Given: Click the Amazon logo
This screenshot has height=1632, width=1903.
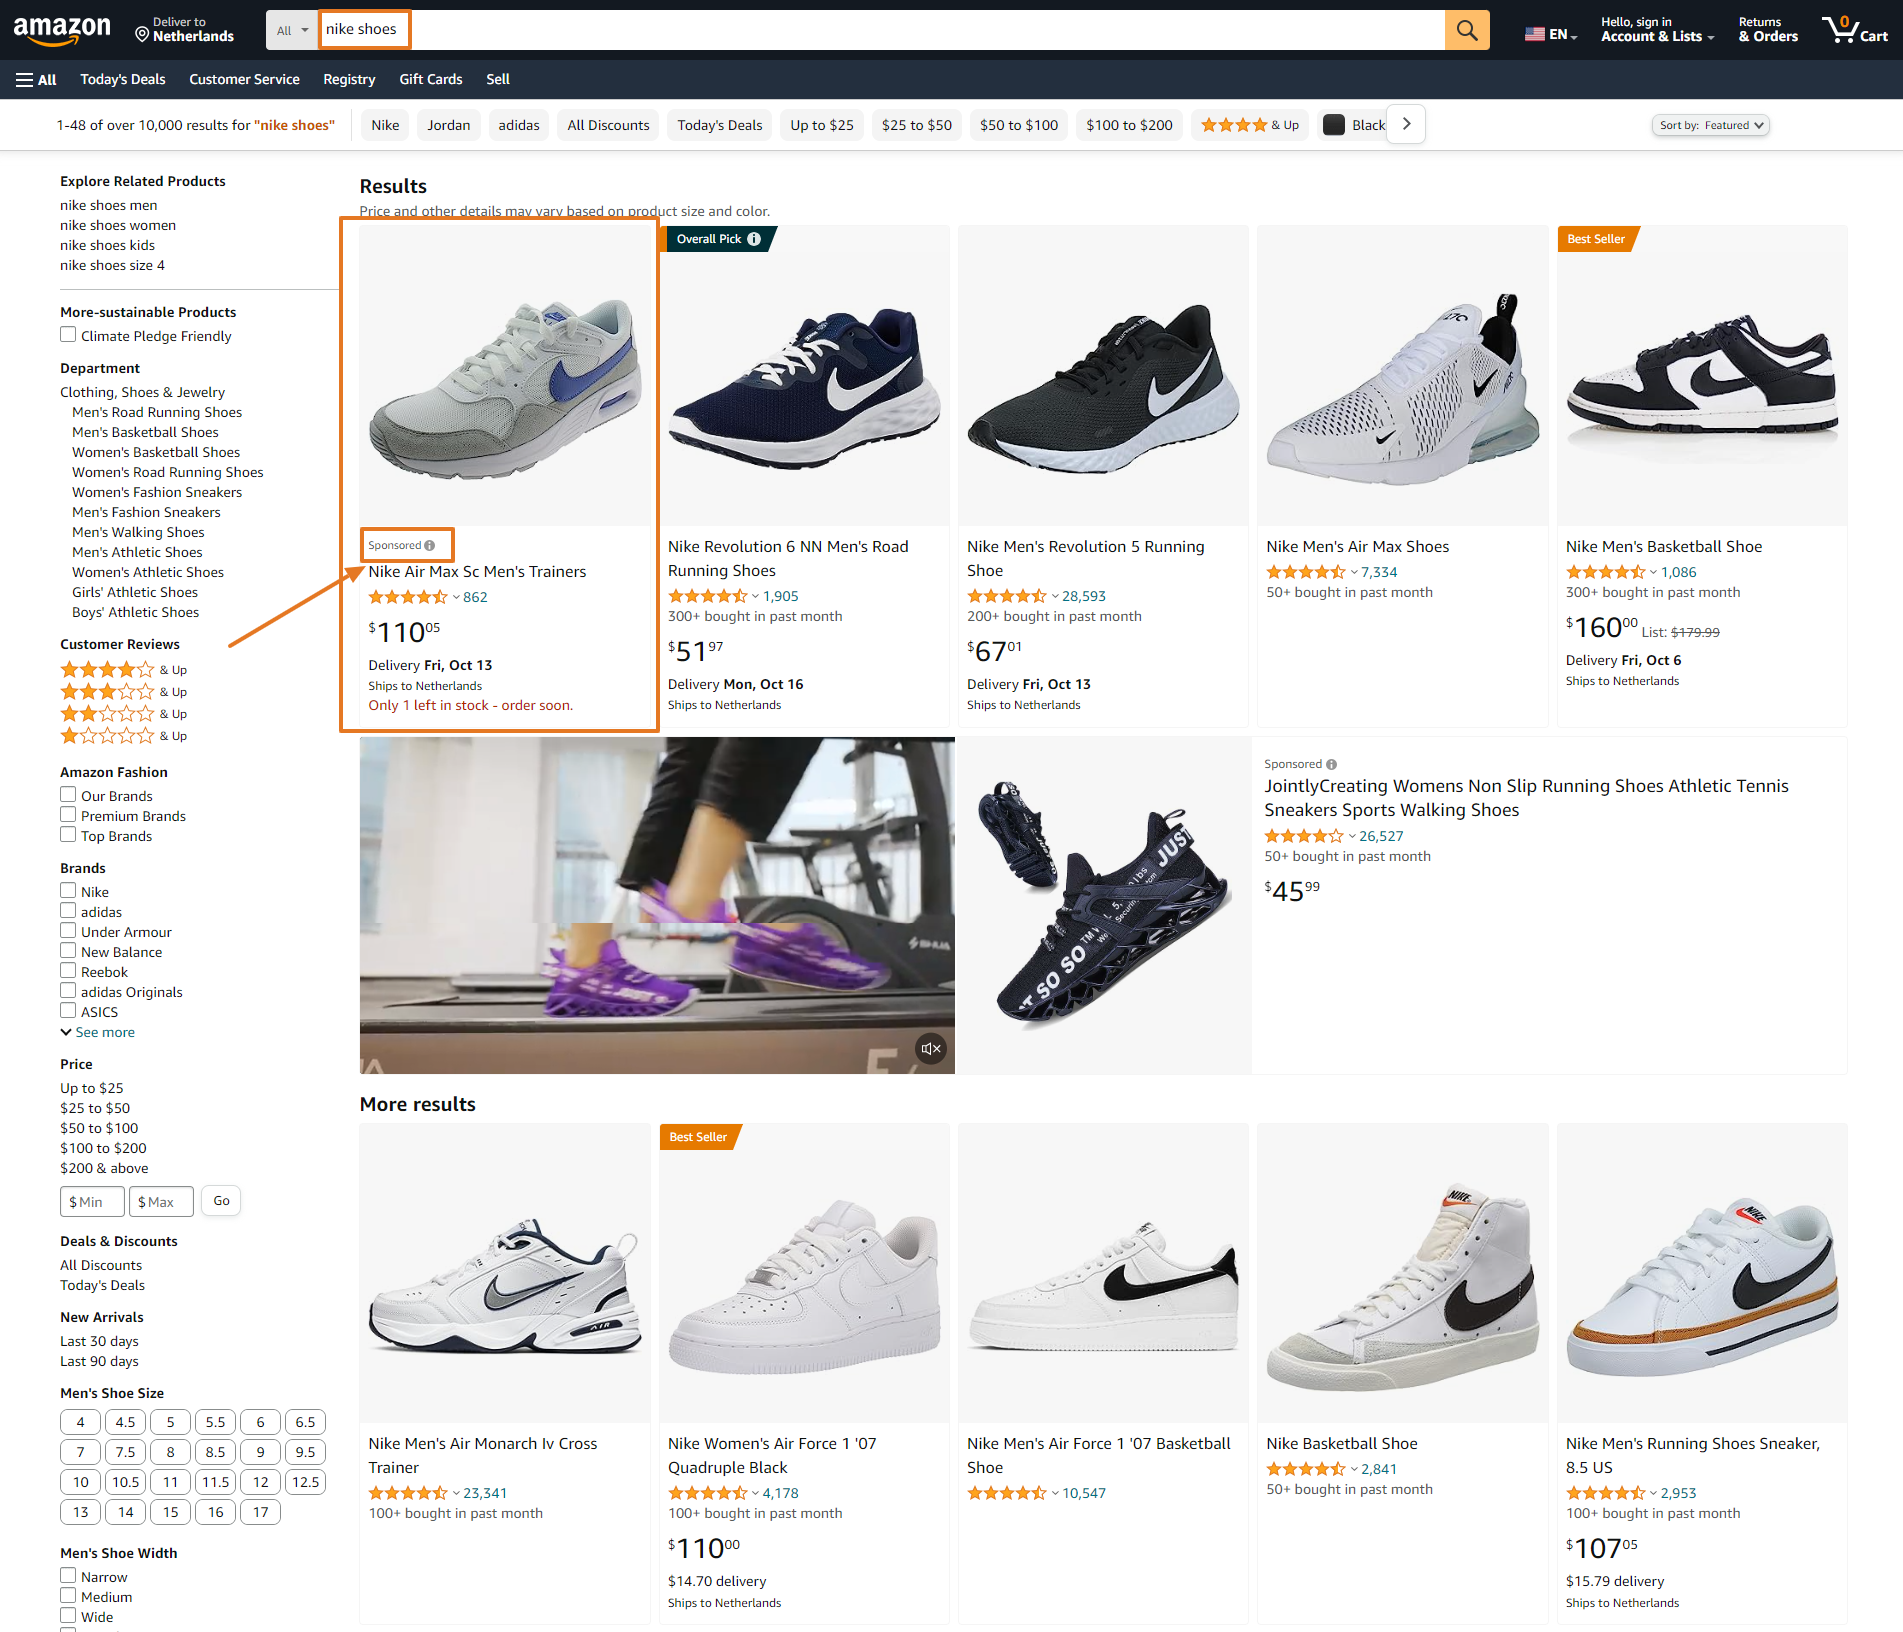Looking at the screenshot, I should [x=62, y=30].
